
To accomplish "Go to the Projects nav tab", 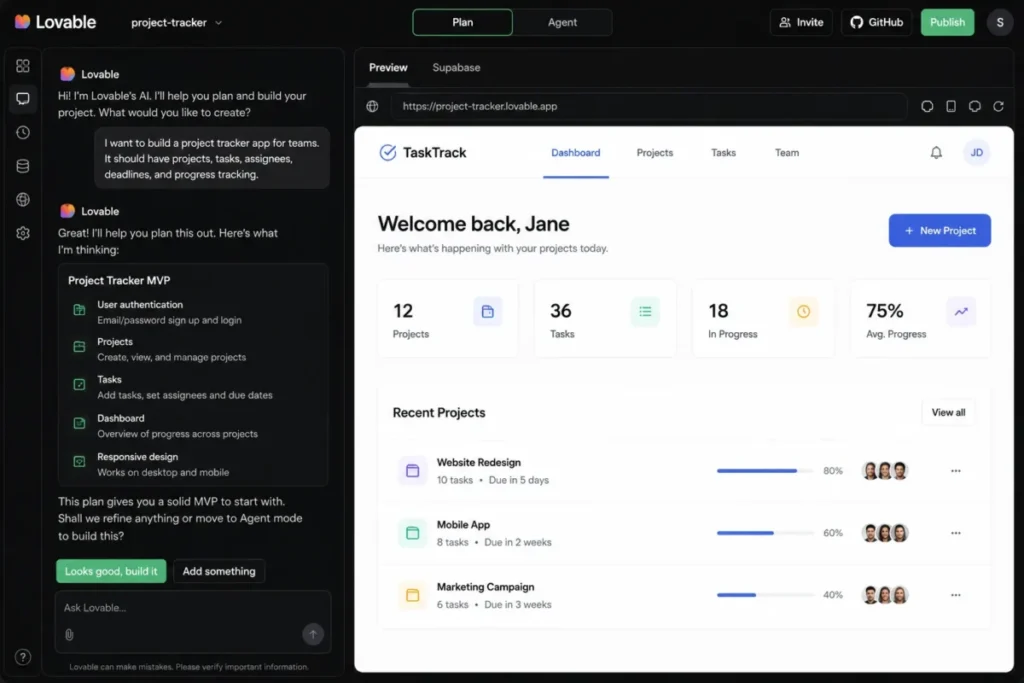I will point(654,152).
